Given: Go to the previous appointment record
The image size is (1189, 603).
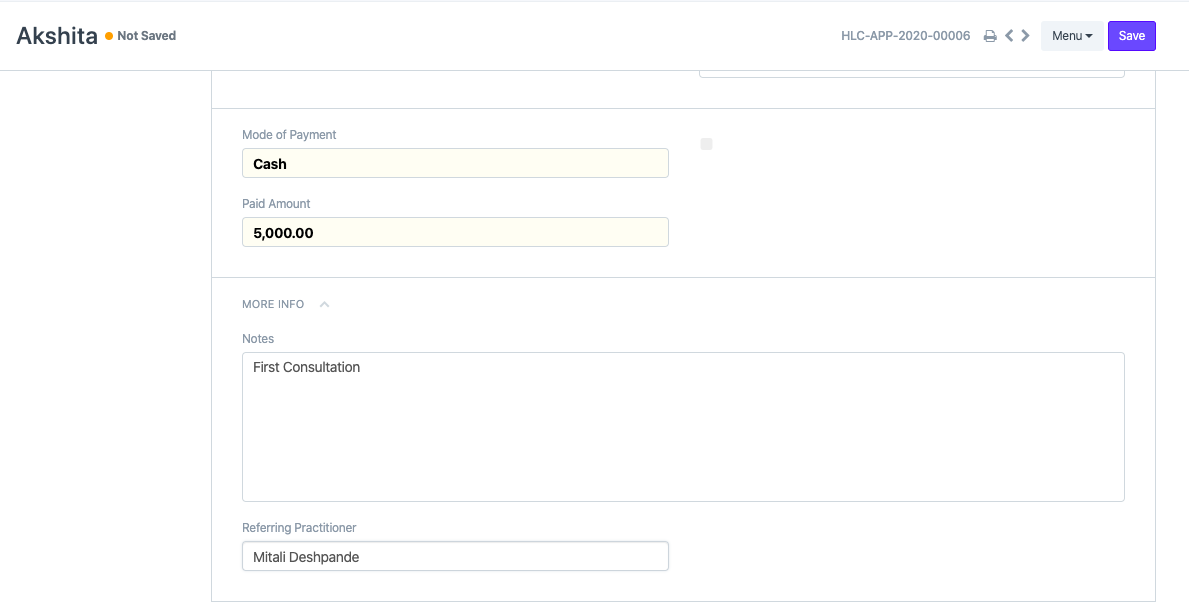Looking at the screenshot, I should [x=1009, y=36].
